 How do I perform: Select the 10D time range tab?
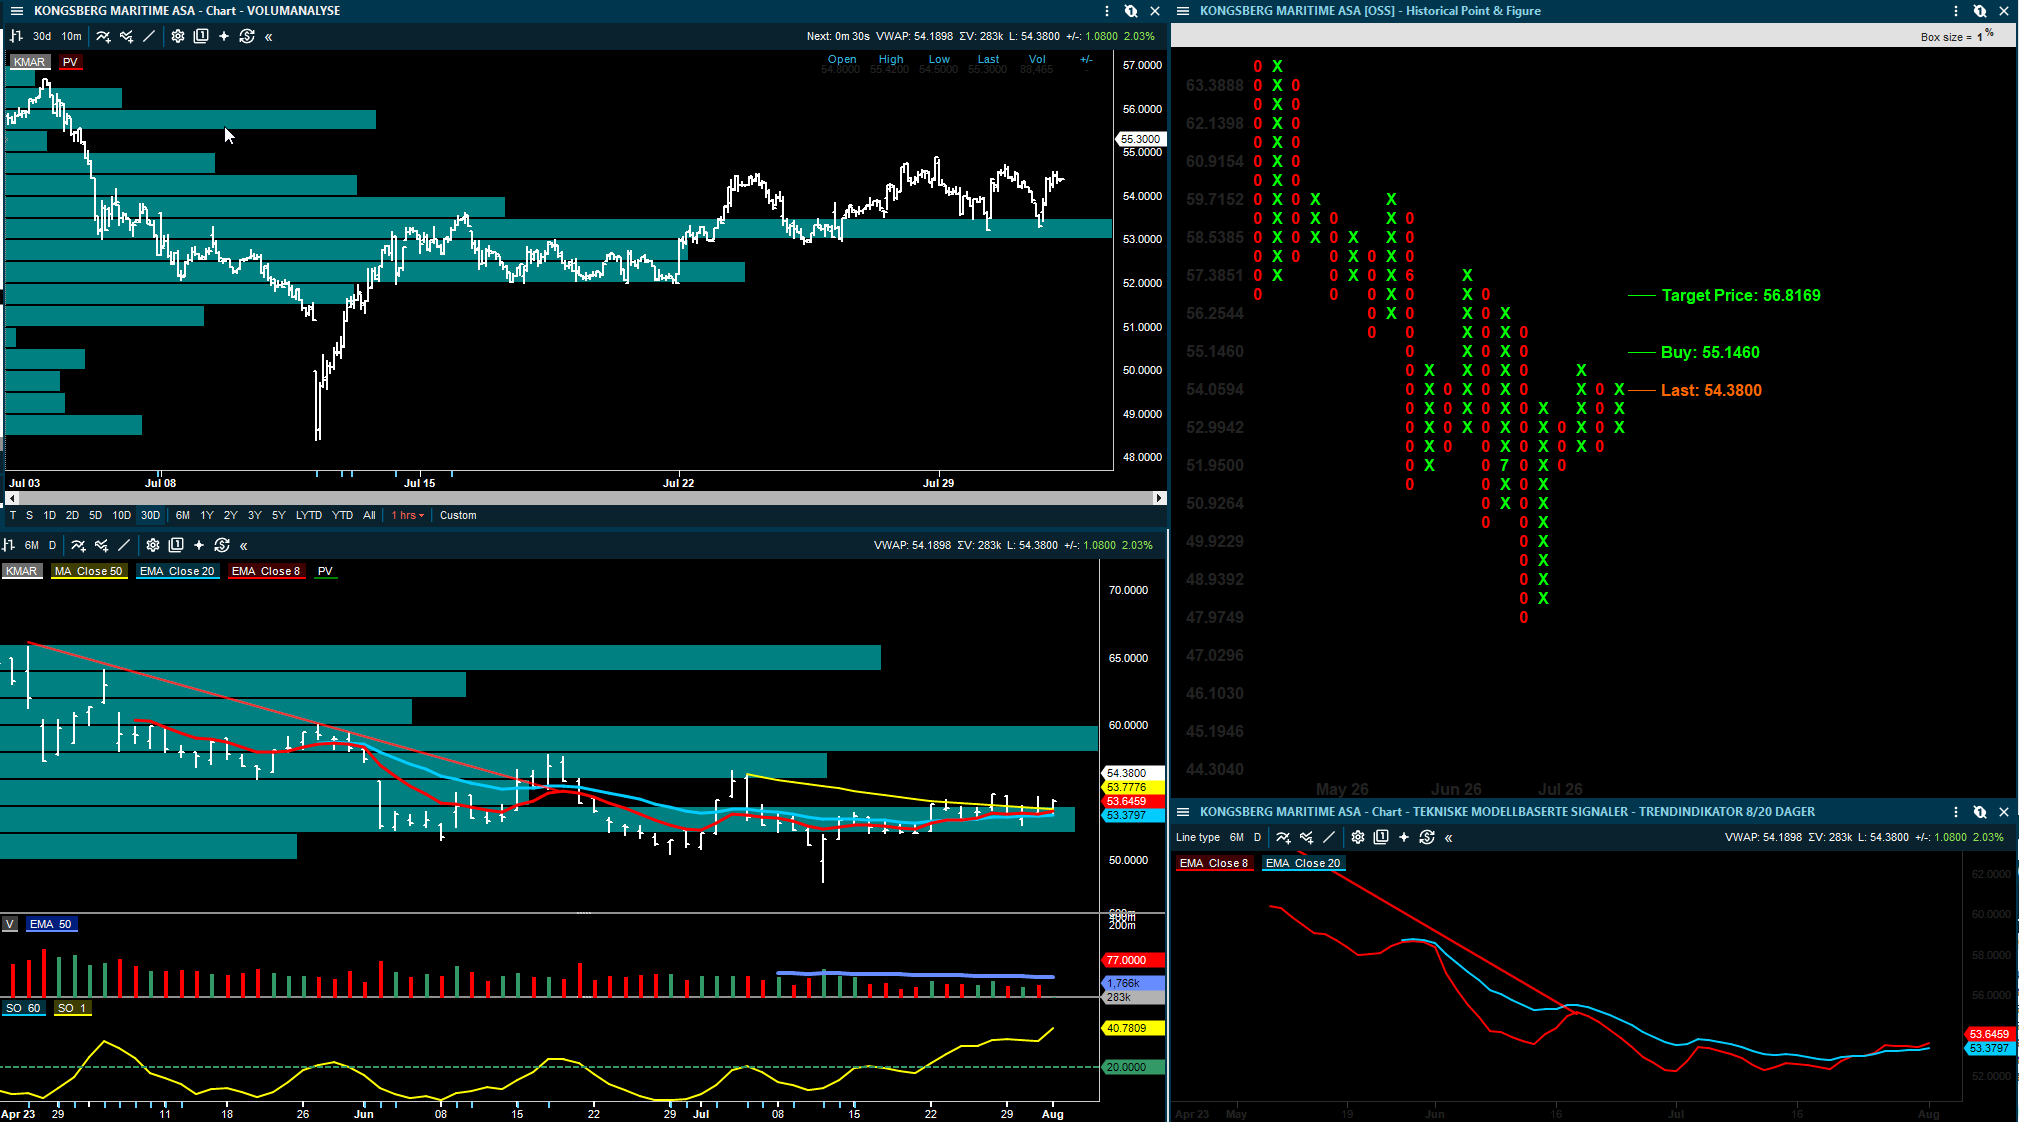pyautogui.click(x=121, y=516)
